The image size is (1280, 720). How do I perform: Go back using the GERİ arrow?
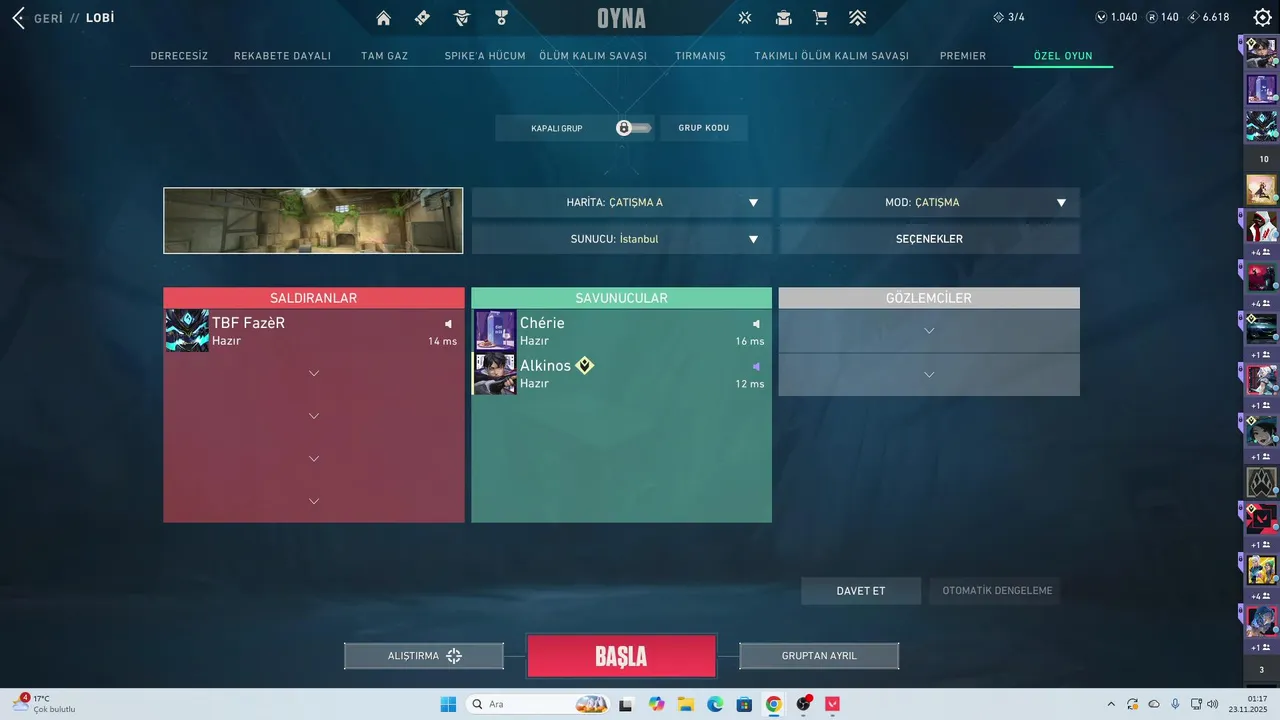pyautogui.click(x=18, y=17)
